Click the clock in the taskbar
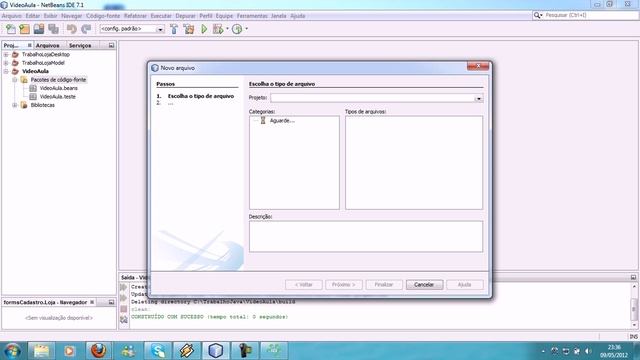 (x=614, y=351)
